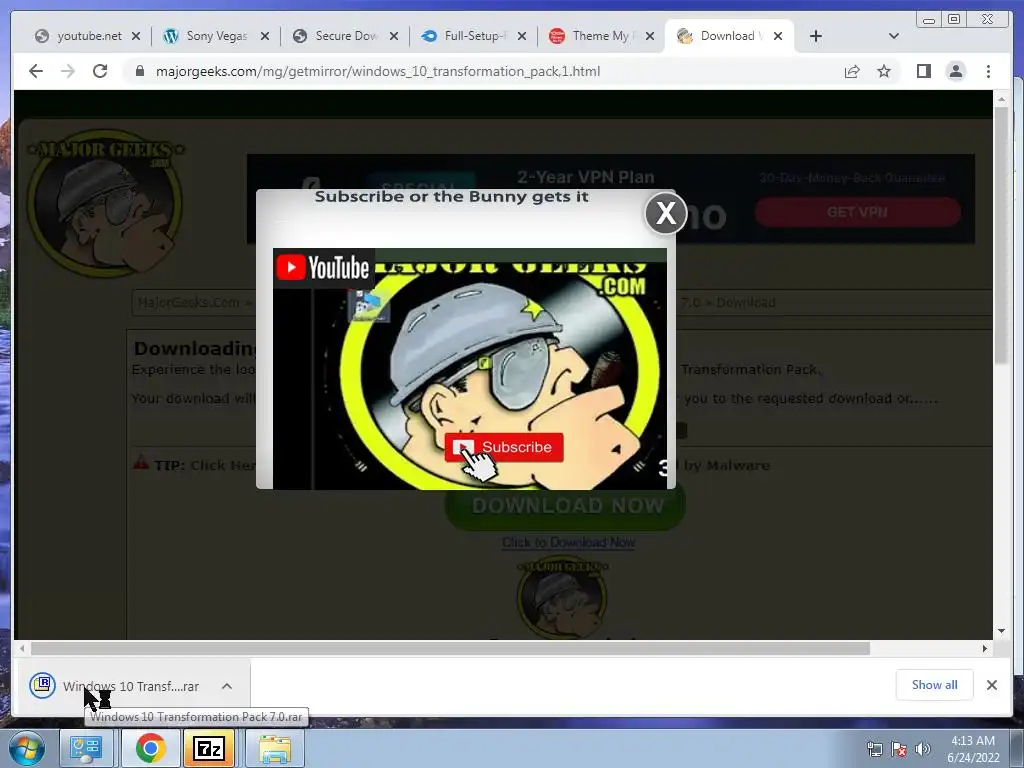The height and width of the screenshot is (768, 1024).
Task: Close the youtube.net tab
Action: click(x=136, y=36)
